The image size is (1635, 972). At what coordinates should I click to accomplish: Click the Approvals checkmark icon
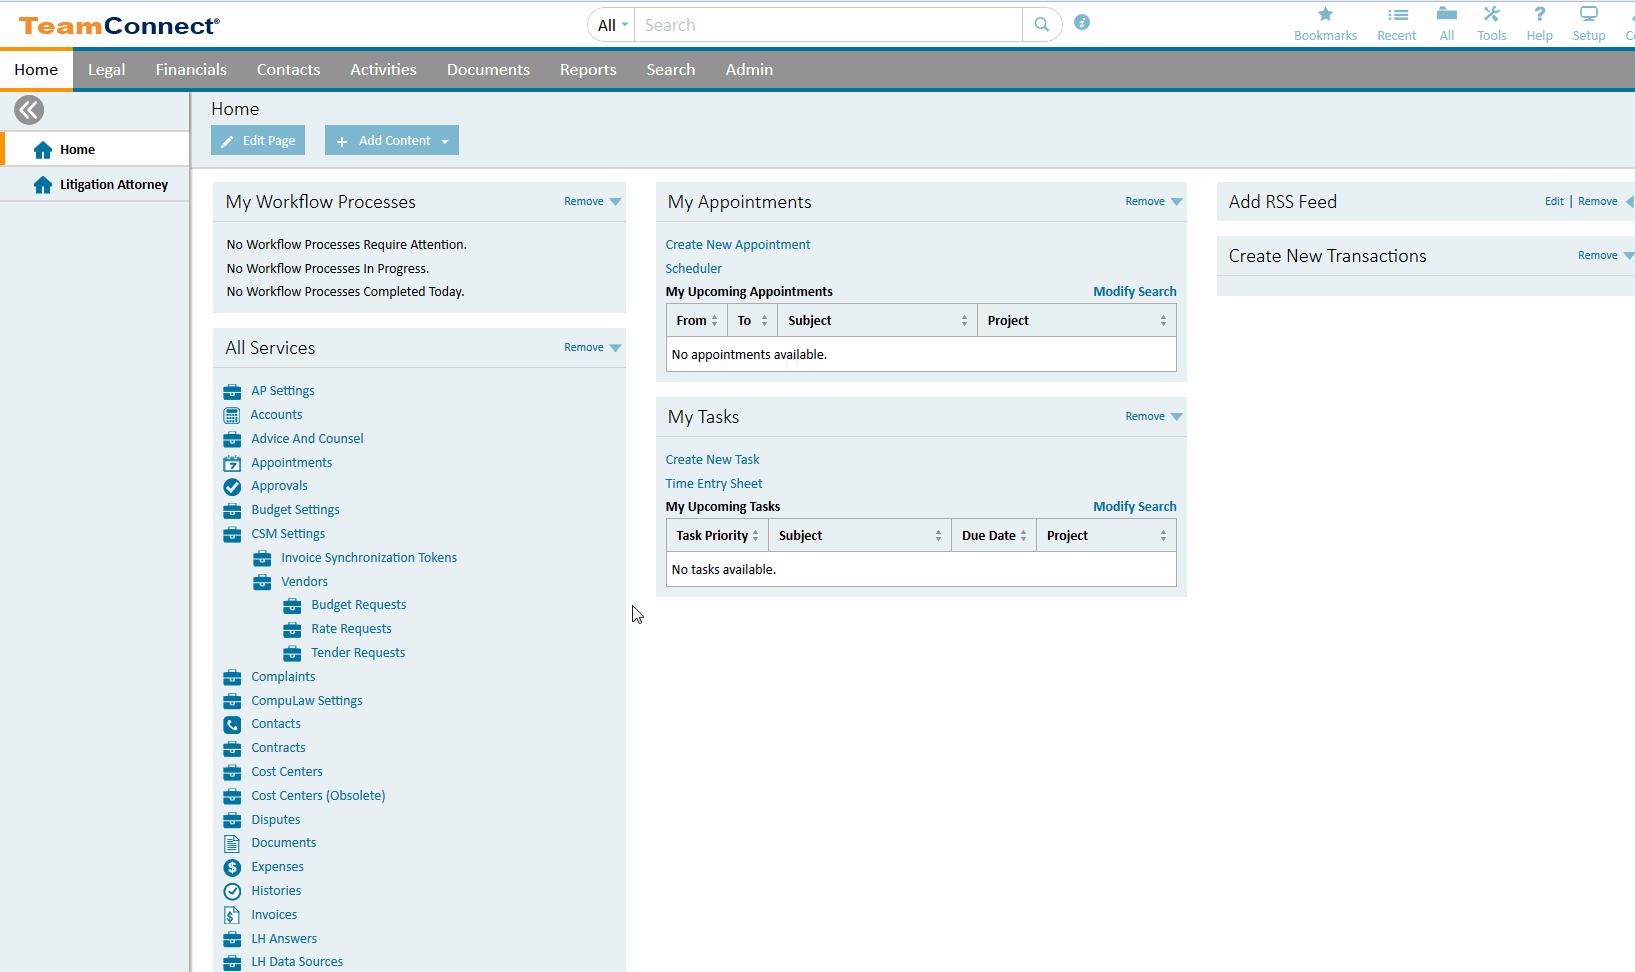(232, 487)
